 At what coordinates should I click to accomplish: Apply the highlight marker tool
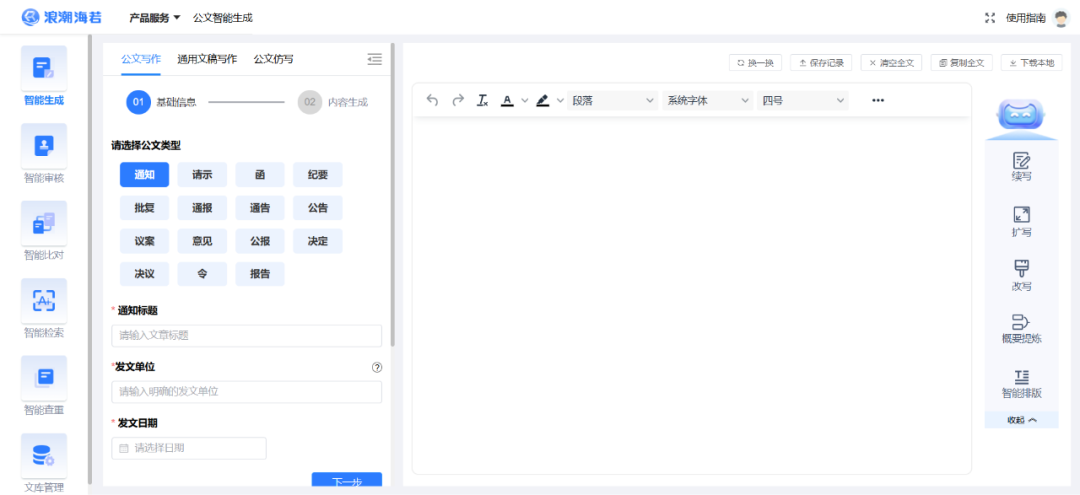click(x=543, y=101)
